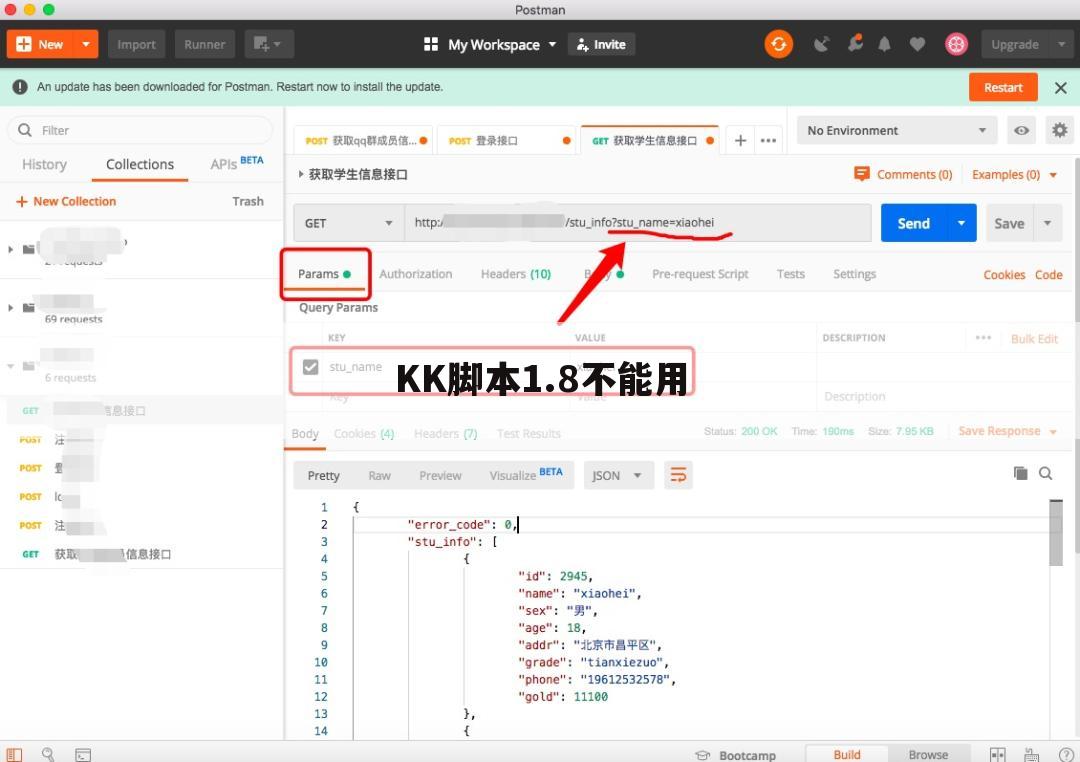Image resolution: width=1080 pixels, height=762 pixels.
Task: Click the Send button
Action: click(x=913, y=223)
